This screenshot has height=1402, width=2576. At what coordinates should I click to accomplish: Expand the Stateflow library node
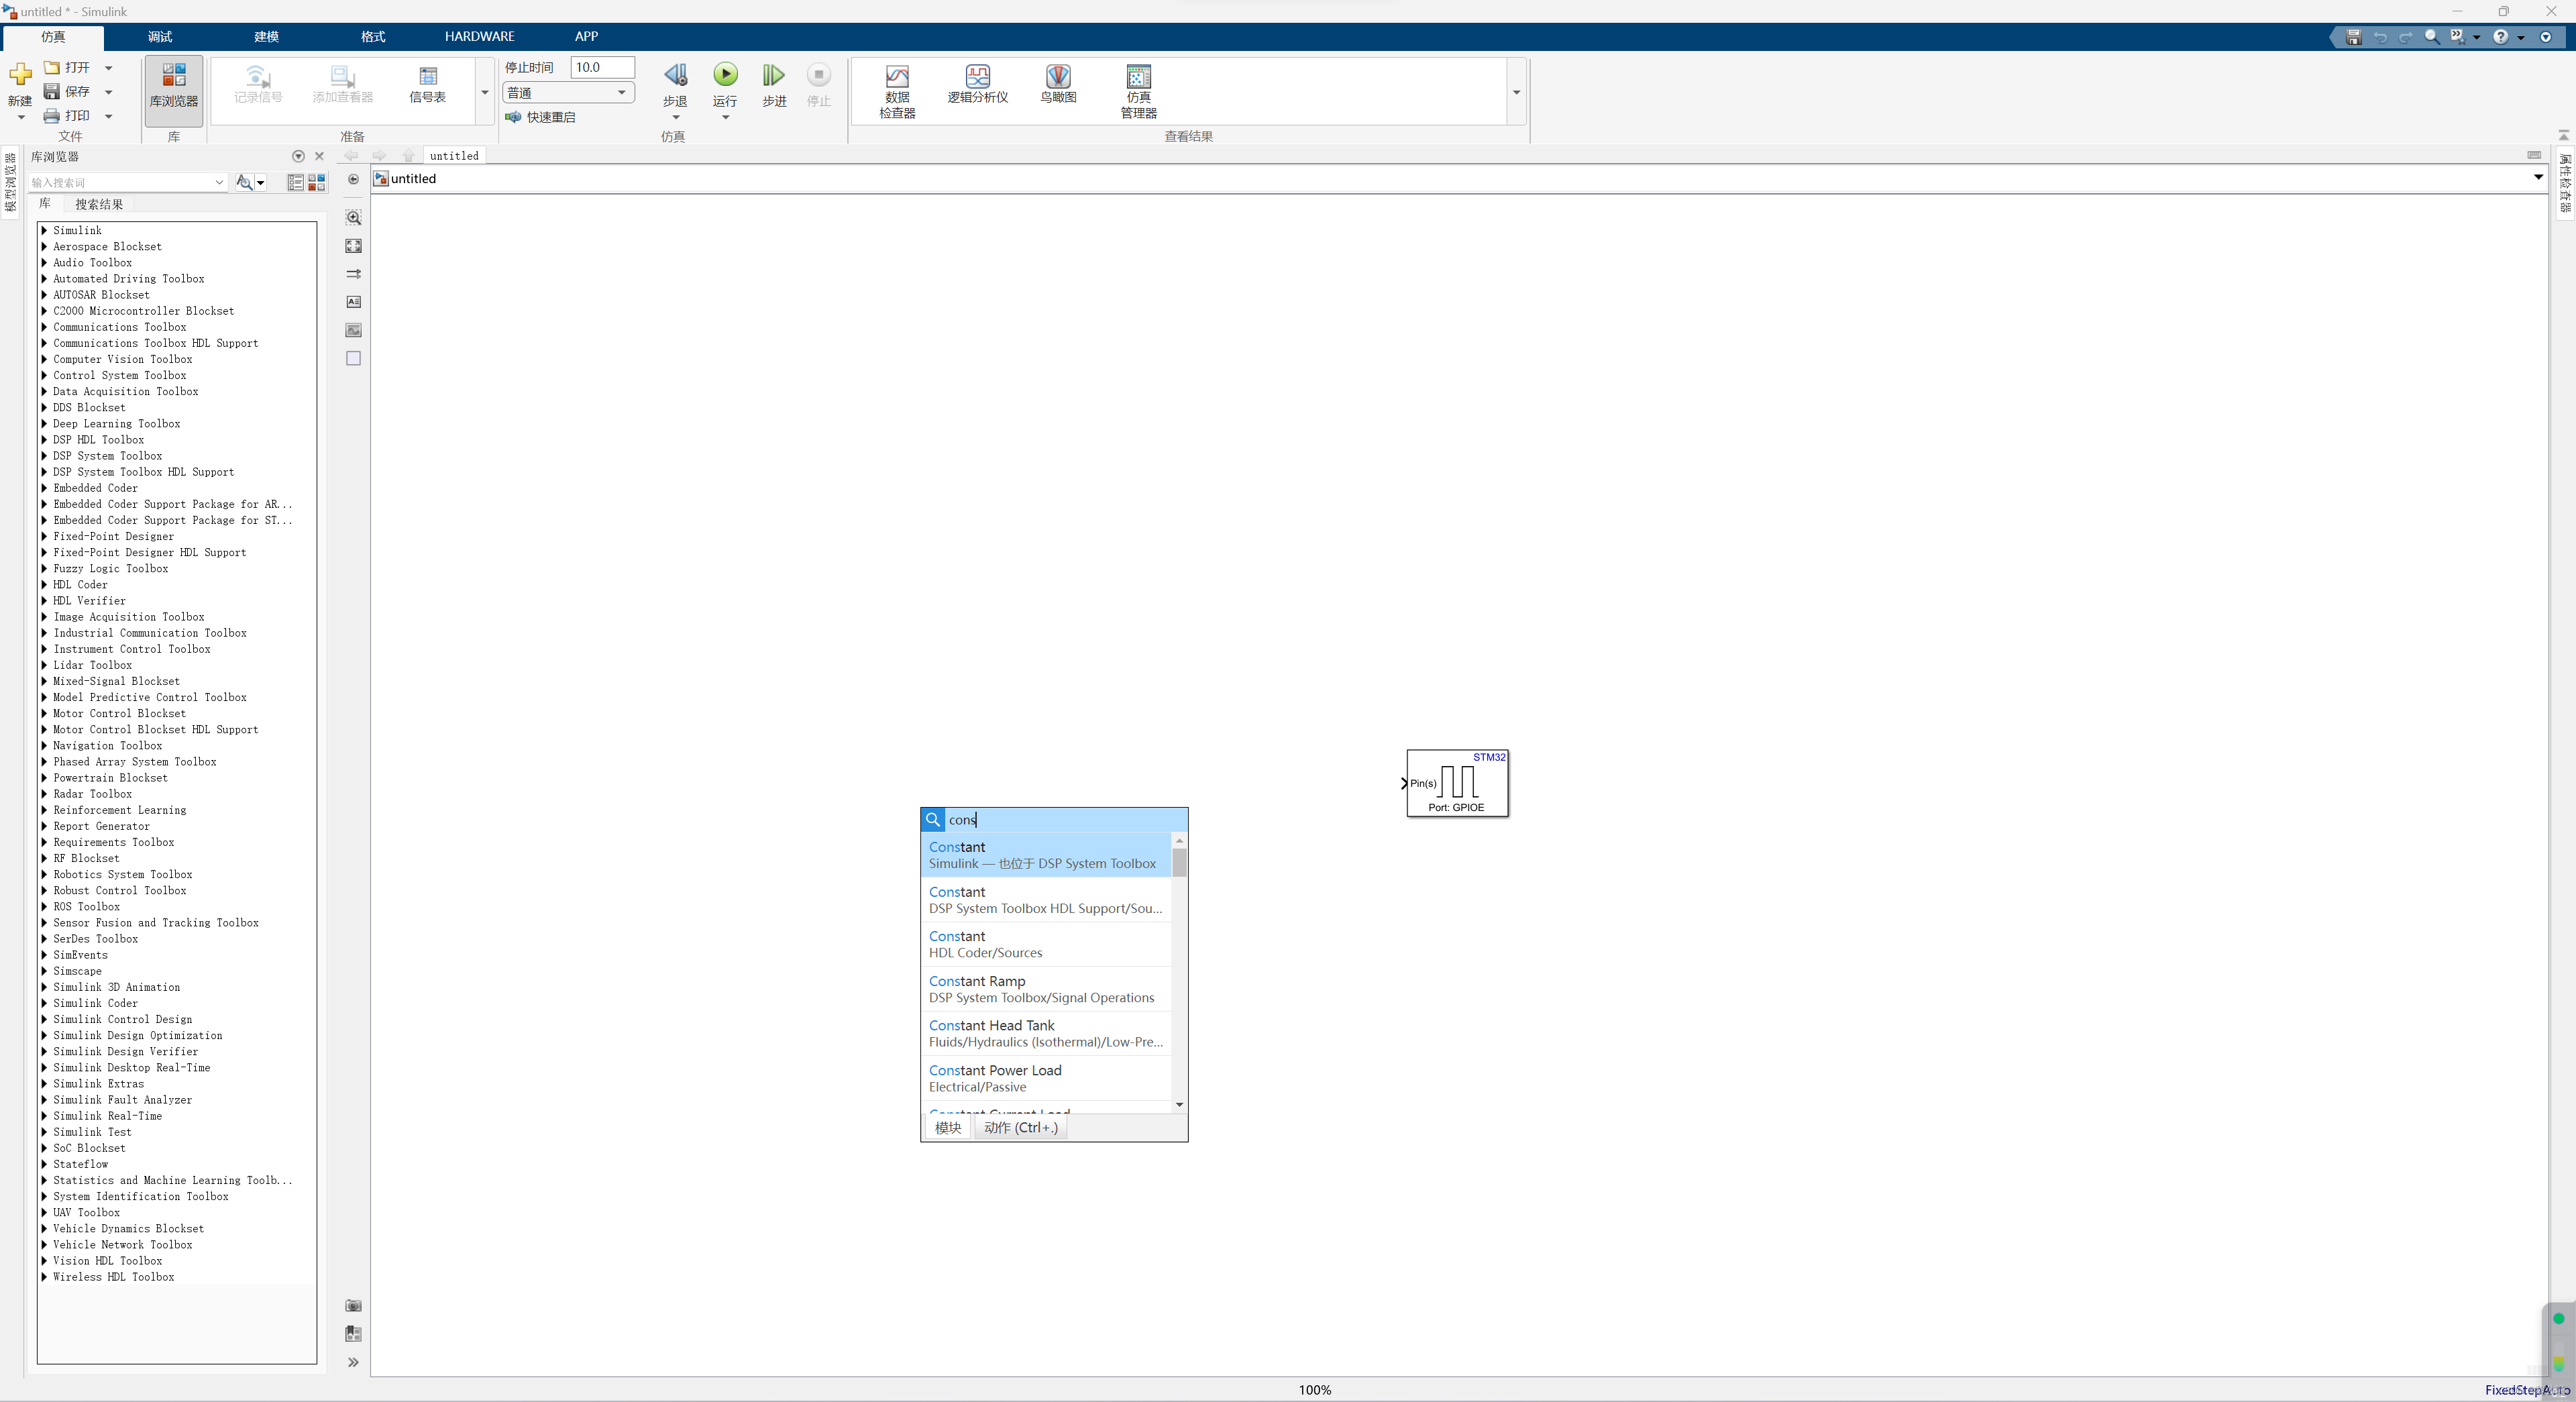pos(44,1164)
